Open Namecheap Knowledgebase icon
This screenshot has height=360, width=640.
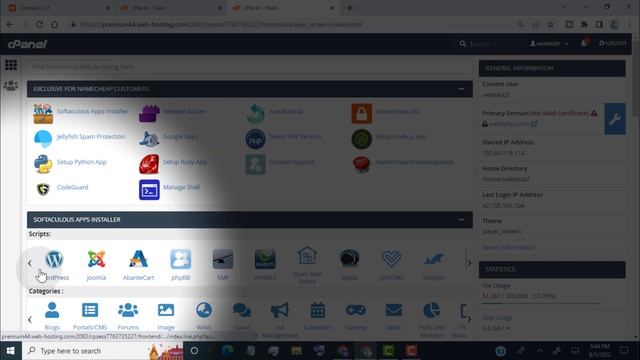pyautogui.click(x=362, y=164)
